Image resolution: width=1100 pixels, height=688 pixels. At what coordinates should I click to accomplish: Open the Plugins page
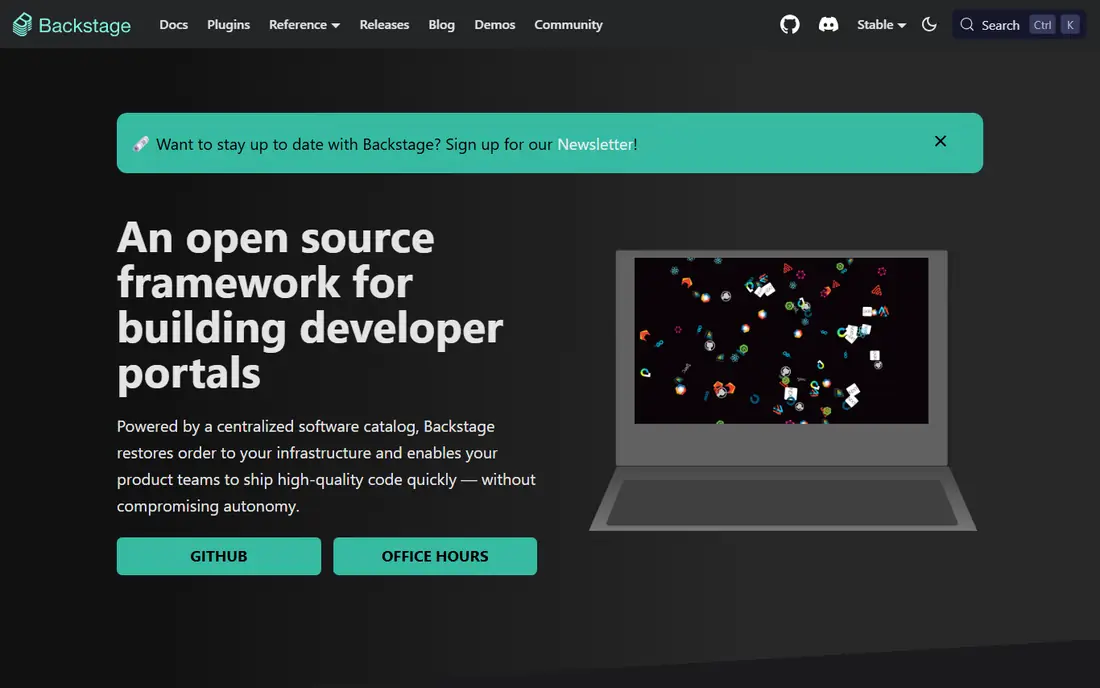point(228,25)
